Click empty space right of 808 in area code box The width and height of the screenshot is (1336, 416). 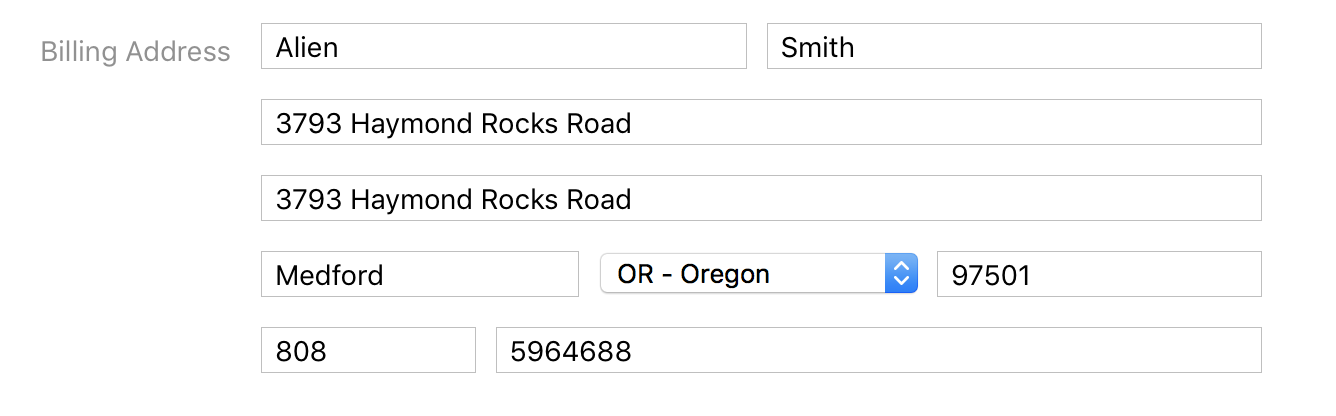(x=400, y=350)
